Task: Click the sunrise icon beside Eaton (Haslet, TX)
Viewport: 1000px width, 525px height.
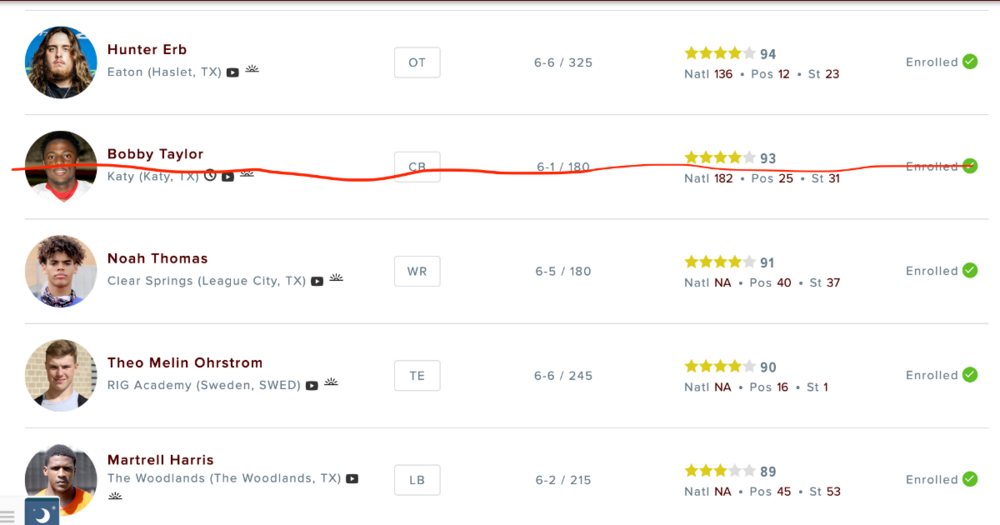Action: coord(252,71)
